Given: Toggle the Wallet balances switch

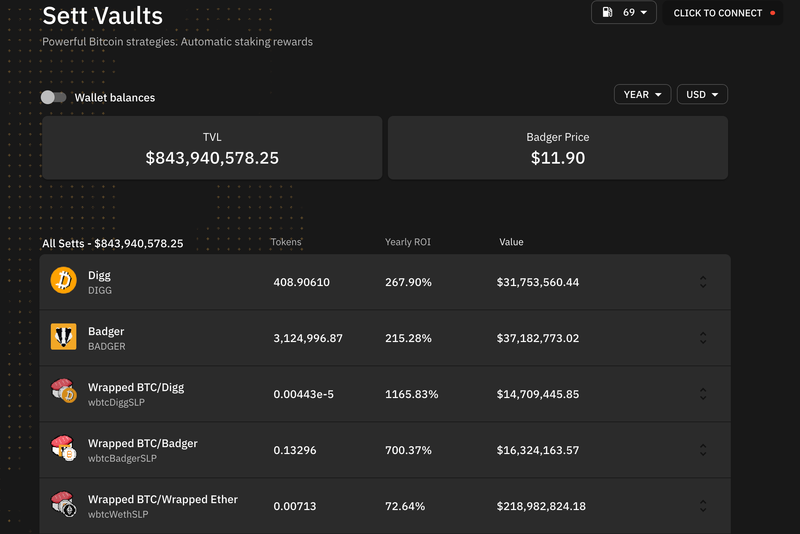Looking at the screenshot, I should pyautogui.click(x=54, y=97).
